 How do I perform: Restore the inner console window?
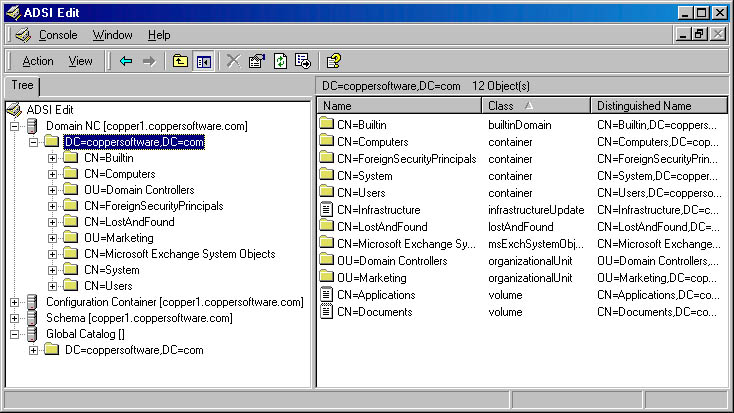699,34
